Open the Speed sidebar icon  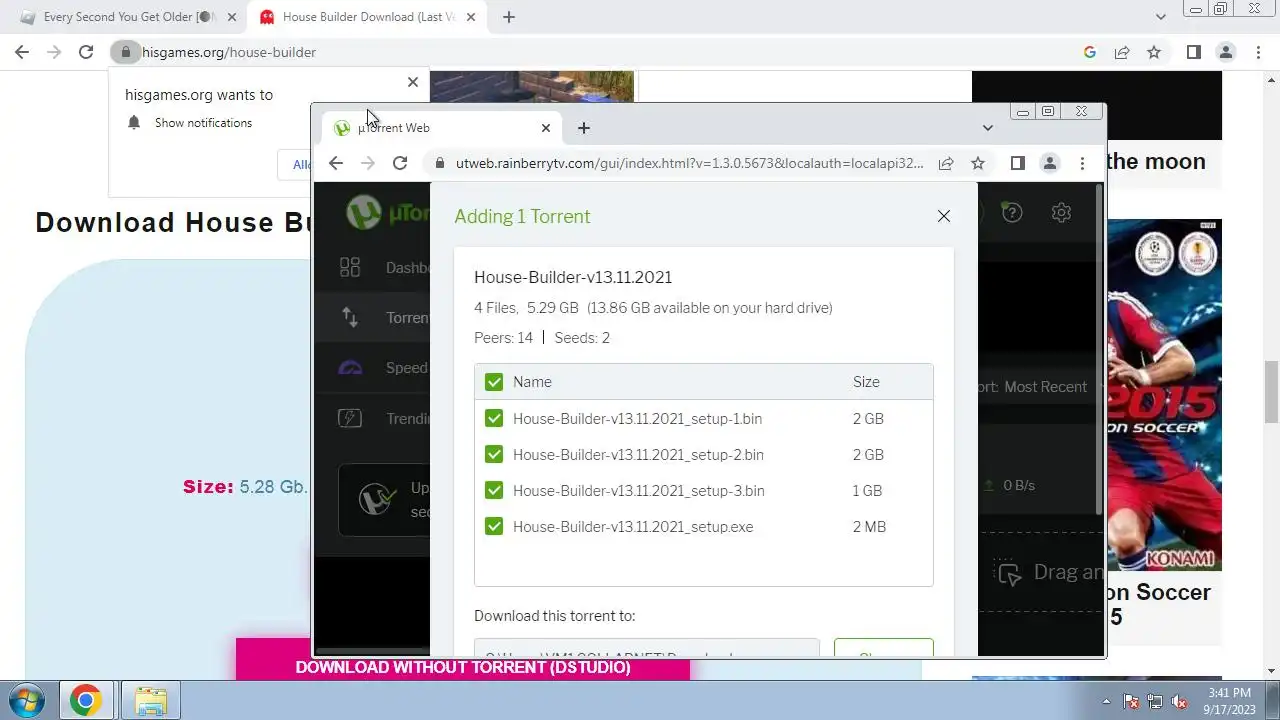click(350, 367)
